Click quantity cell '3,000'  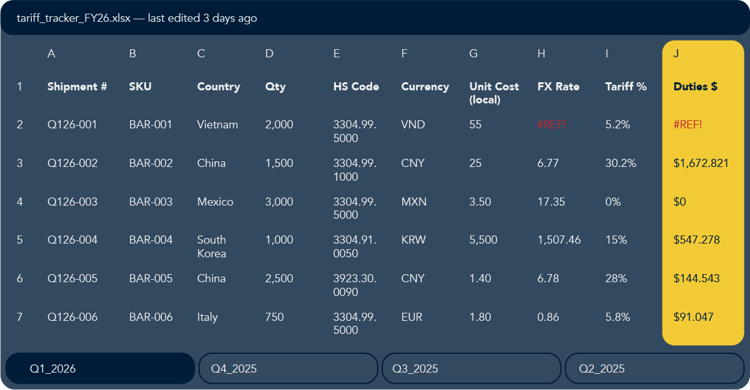tap(279, 201)
